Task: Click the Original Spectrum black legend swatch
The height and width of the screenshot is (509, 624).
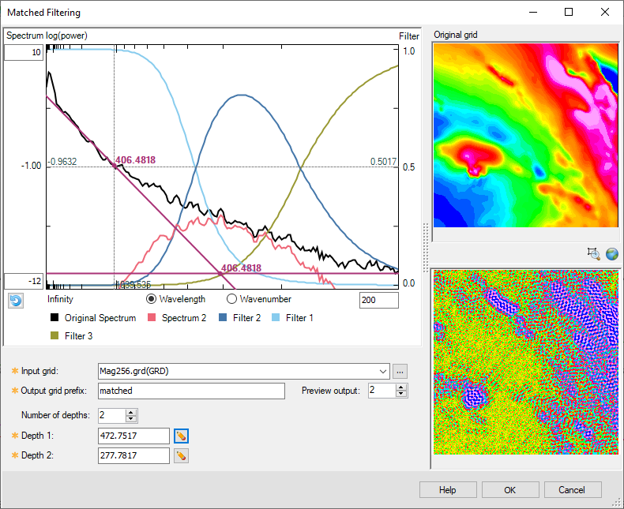Action: tap(55, 318)
